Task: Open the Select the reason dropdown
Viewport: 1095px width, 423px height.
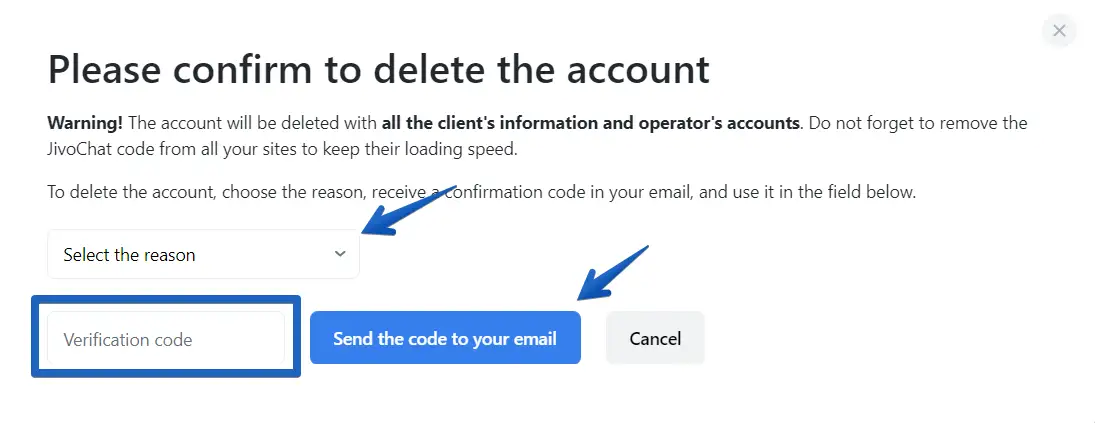Action: (x=203, y=254)
